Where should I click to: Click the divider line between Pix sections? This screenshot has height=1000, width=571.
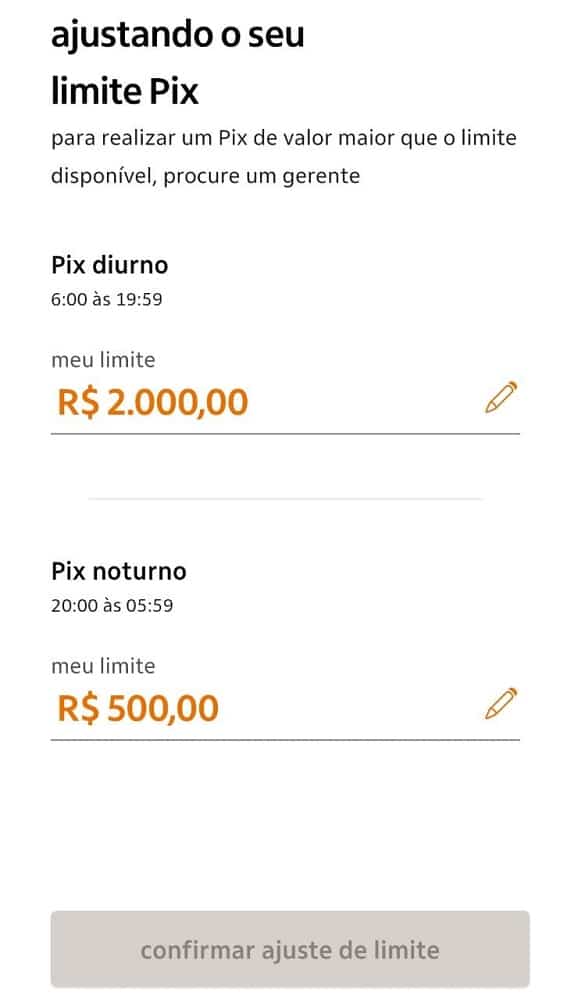285,499
